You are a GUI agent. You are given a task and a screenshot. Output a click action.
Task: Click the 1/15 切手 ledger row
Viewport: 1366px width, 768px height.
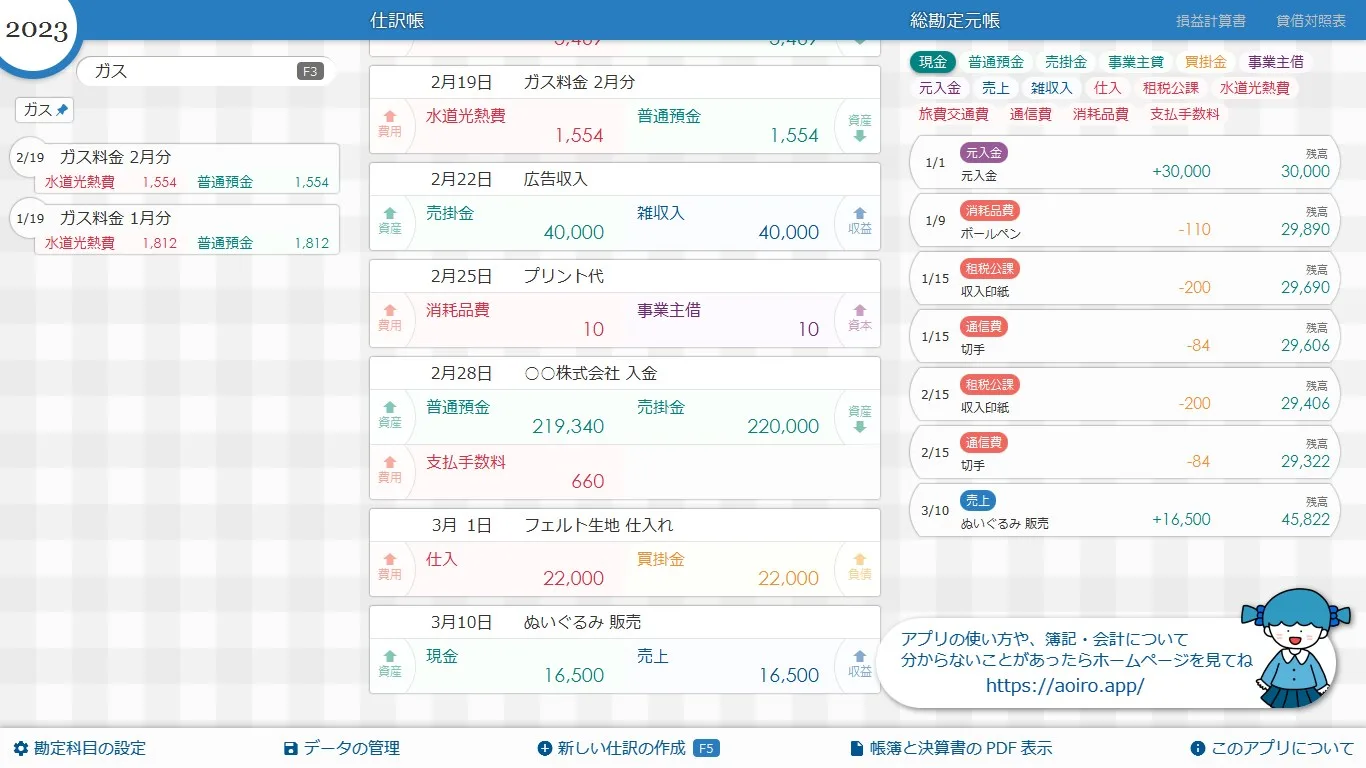pos(1125,337)
